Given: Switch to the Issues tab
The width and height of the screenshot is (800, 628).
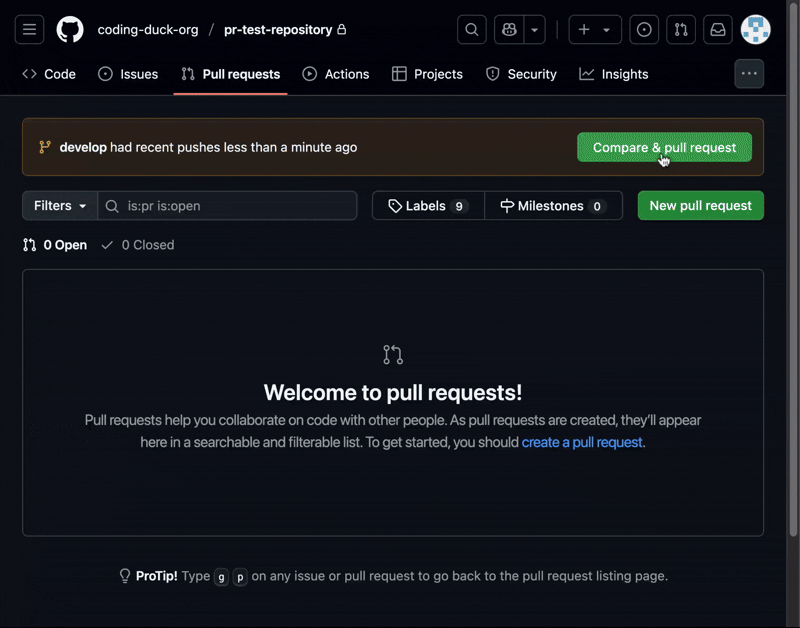Looking at the screenshot, I should point(128,74).
